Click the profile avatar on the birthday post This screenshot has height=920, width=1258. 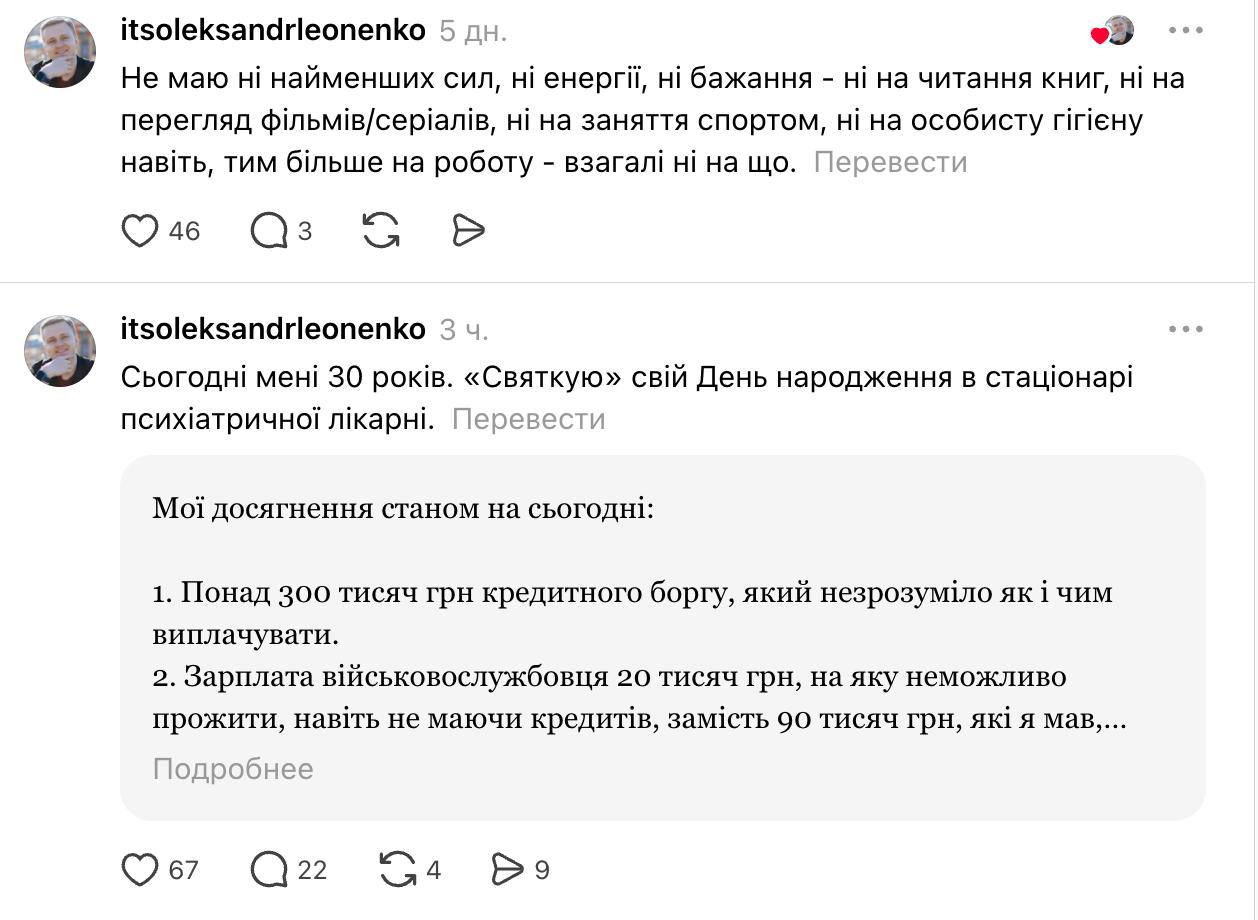[60, 351]
